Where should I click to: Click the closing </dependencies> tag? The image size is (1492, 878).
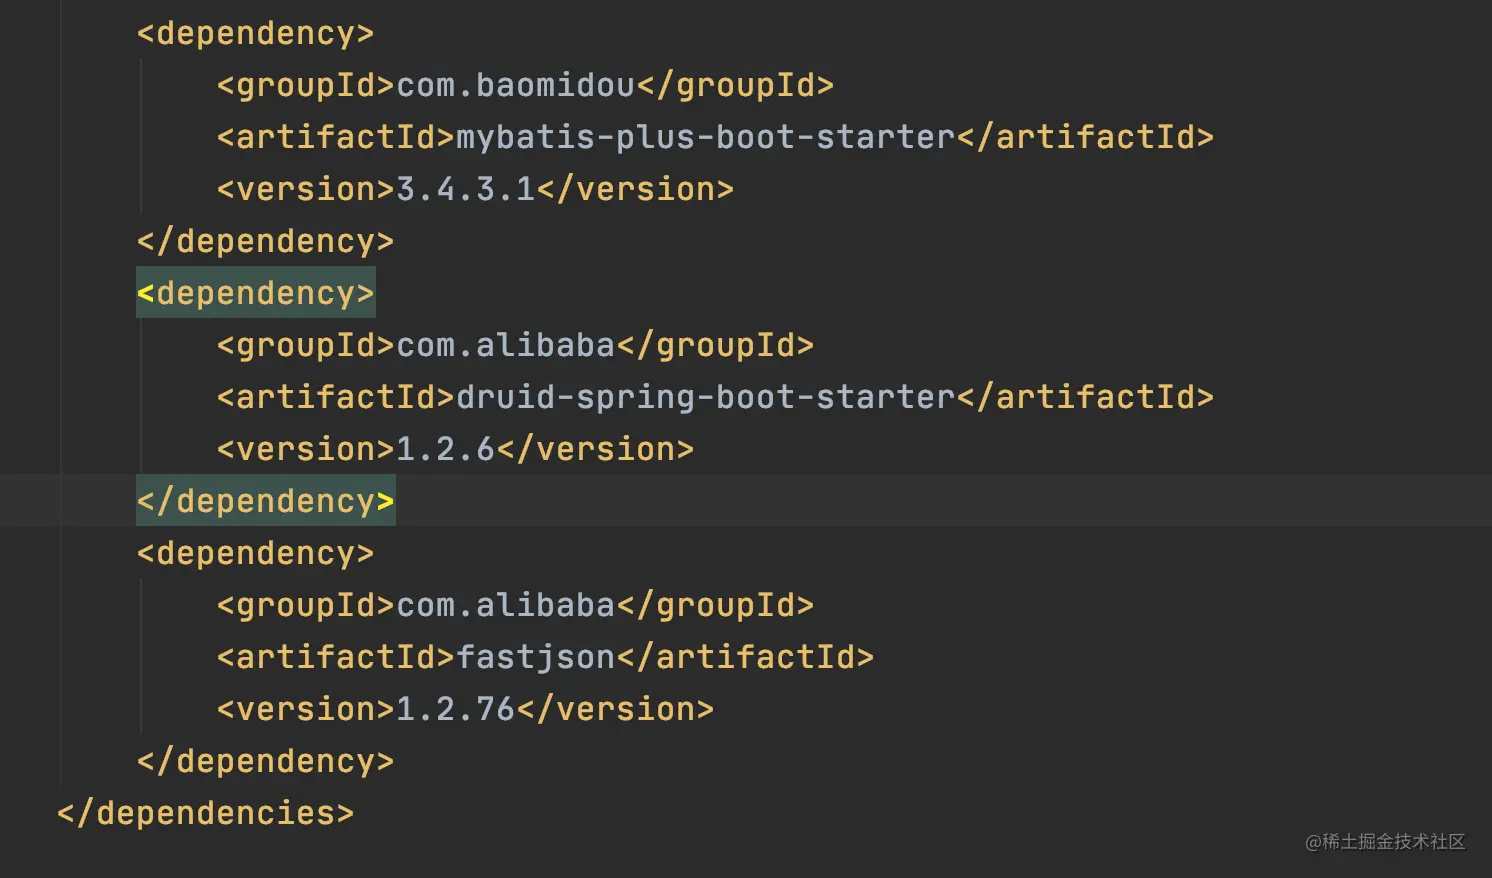click(x=206, y=813)
